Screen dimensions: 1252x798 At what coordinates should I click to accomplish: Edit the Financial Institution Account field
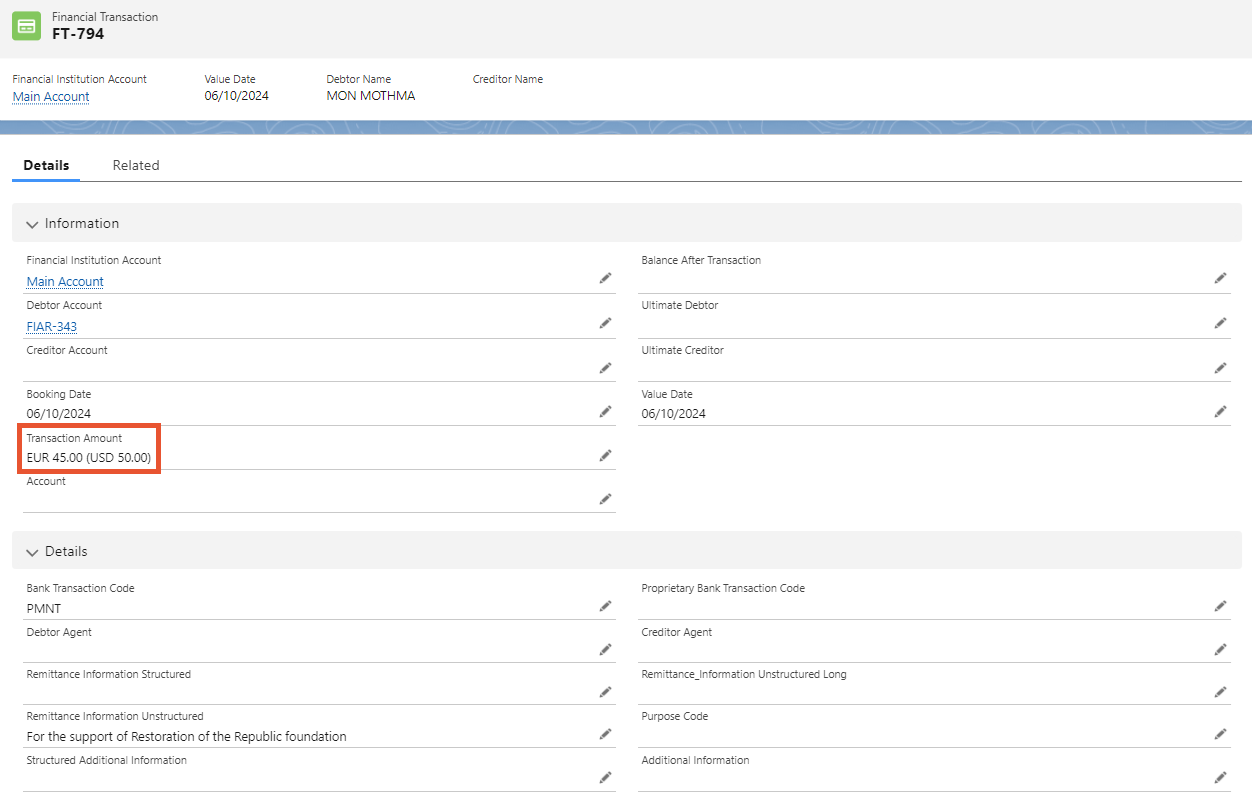tap(605, 278)
